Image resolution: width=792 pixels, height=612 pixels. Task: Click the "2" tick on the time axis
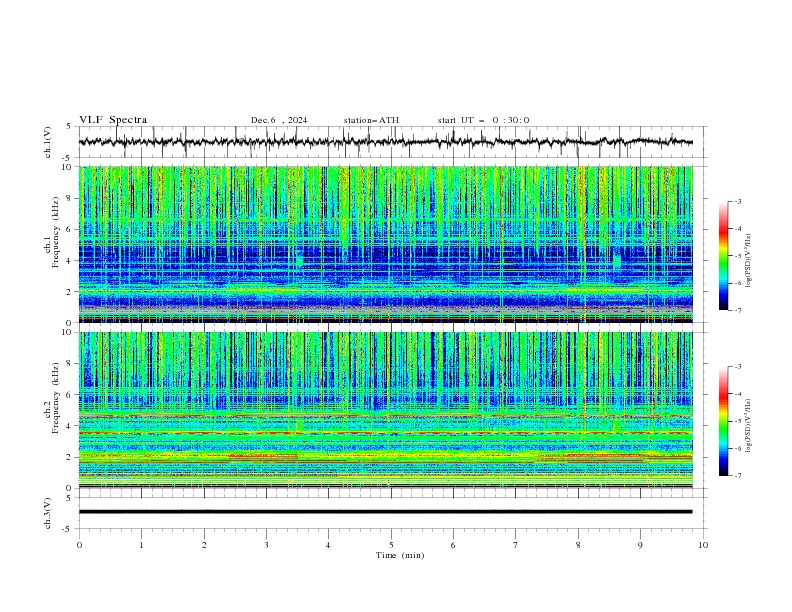pyautogui.click(x=204, y=545)
